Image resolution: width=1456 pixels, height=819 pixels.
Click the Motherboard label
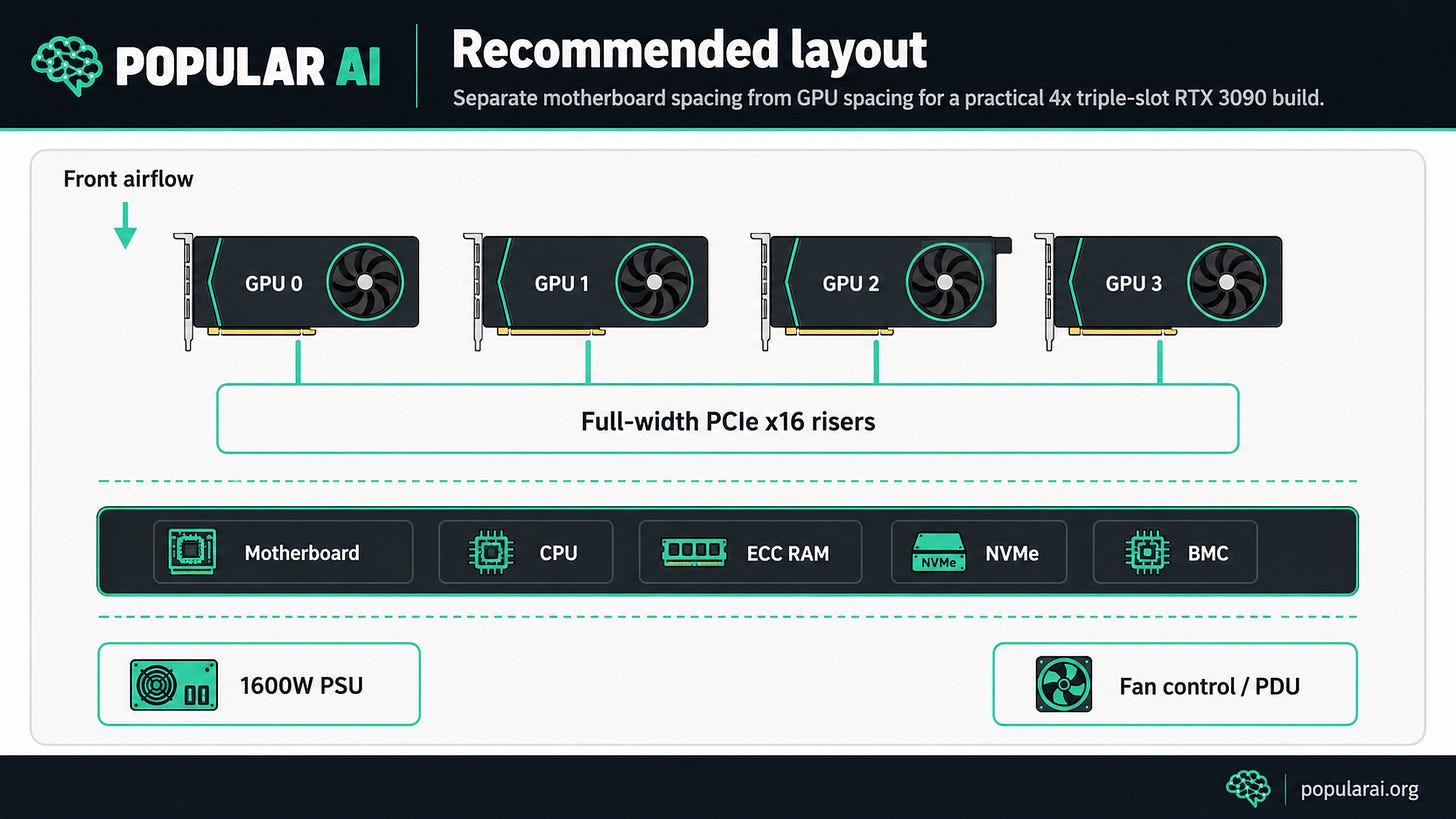click(301, 552)
